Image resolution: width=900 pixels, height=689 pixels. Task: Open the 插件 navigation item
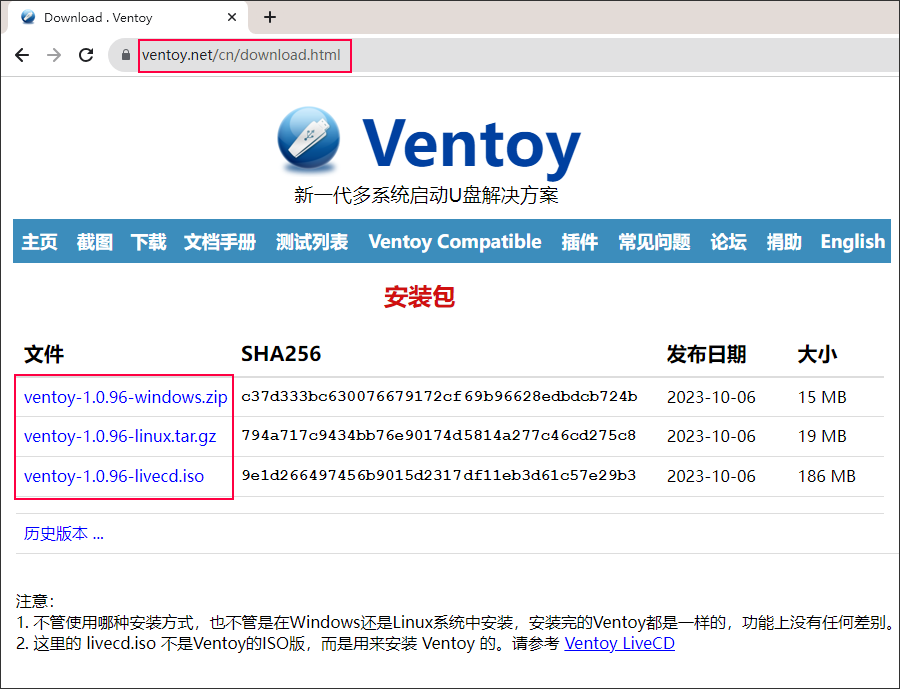579,241
